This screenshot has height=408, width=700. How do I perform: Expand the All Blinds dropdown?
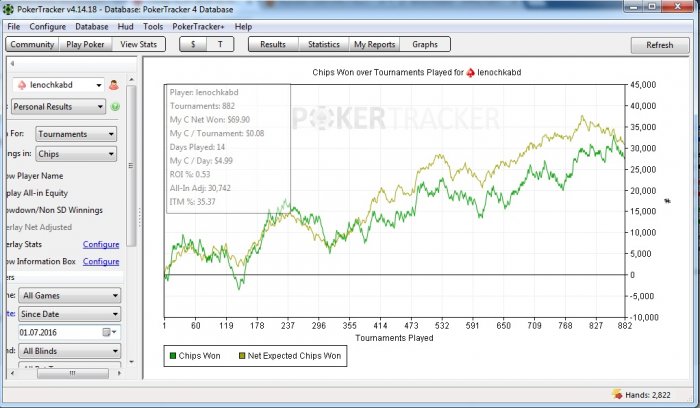point(70,351)
